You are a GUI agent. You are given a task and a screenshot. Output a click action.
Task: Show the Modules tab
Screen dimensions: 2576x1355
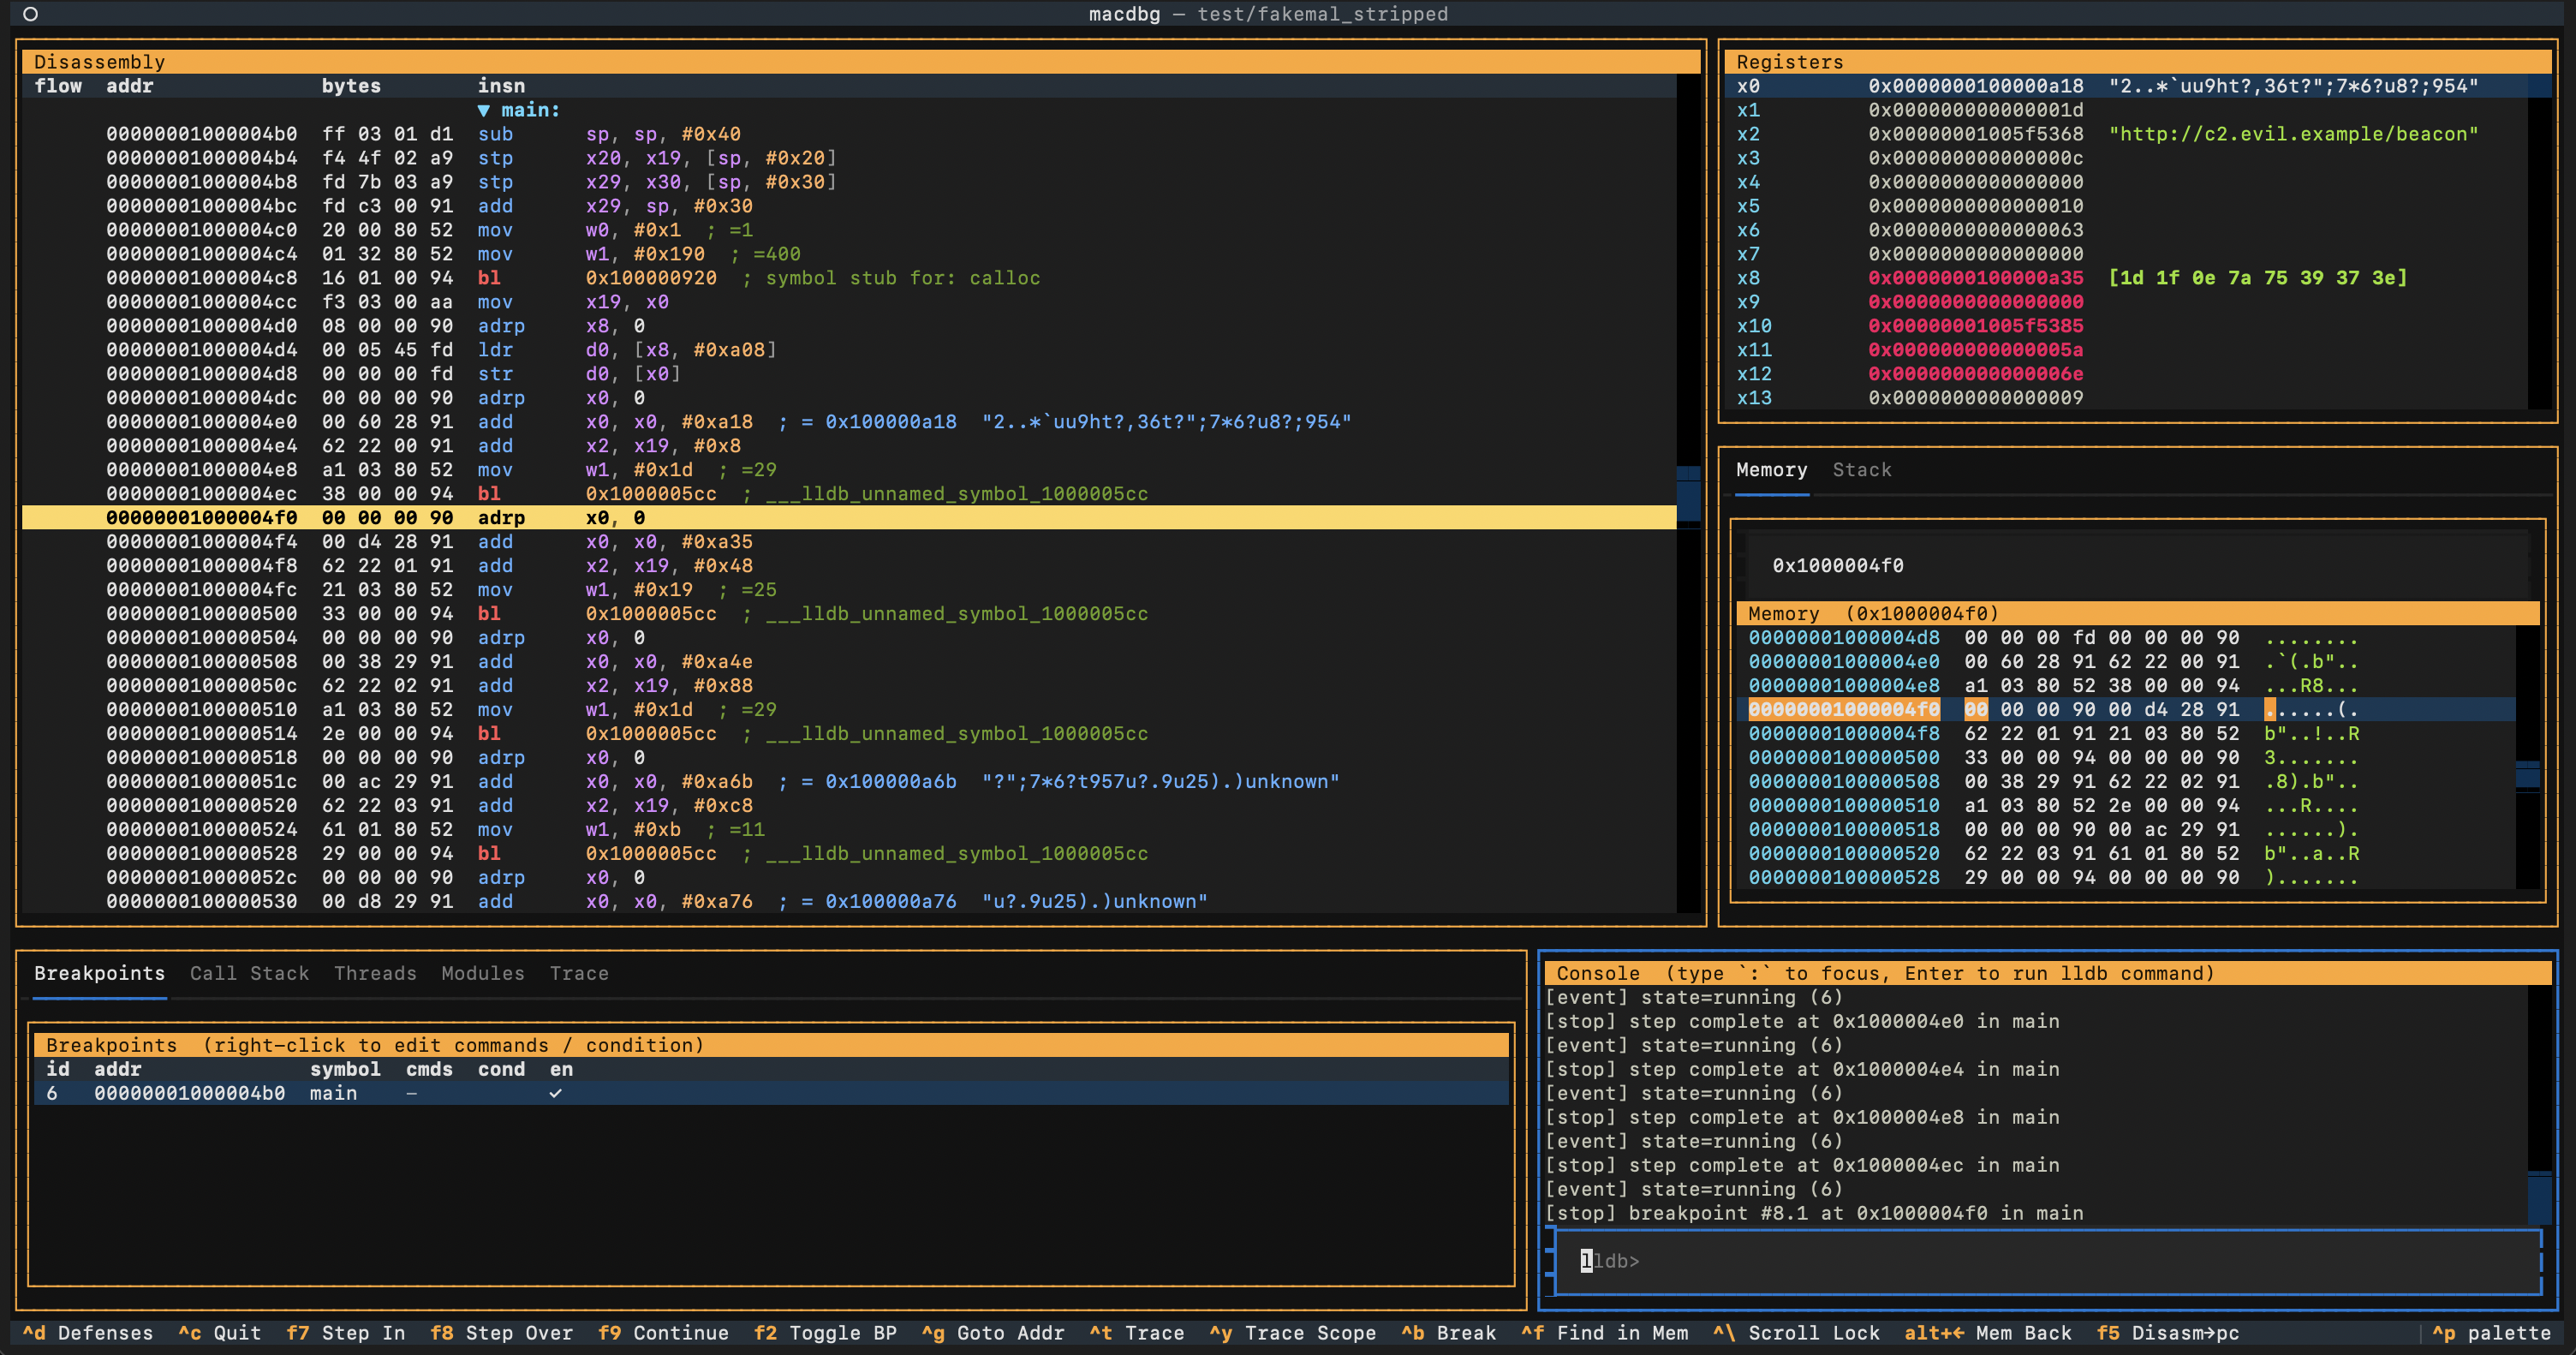(x=483, y=974)
